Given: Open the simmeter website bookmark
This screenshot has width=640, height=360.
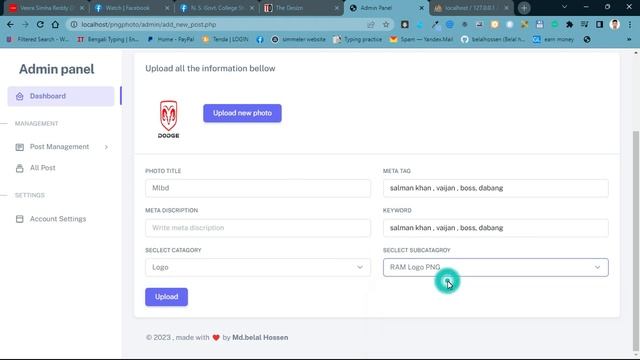Looking at the screenshot, I should coord(299,40).
